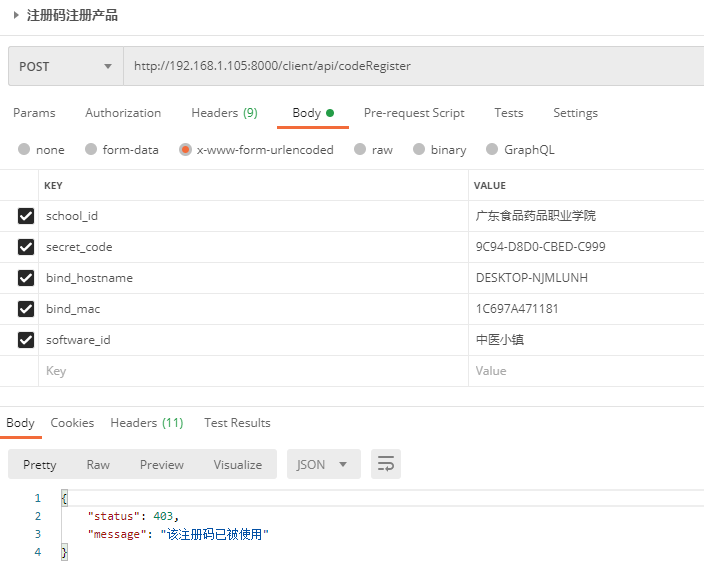
Task: Disable the bind_mac parameter checkbox
Action: [26, 309]
